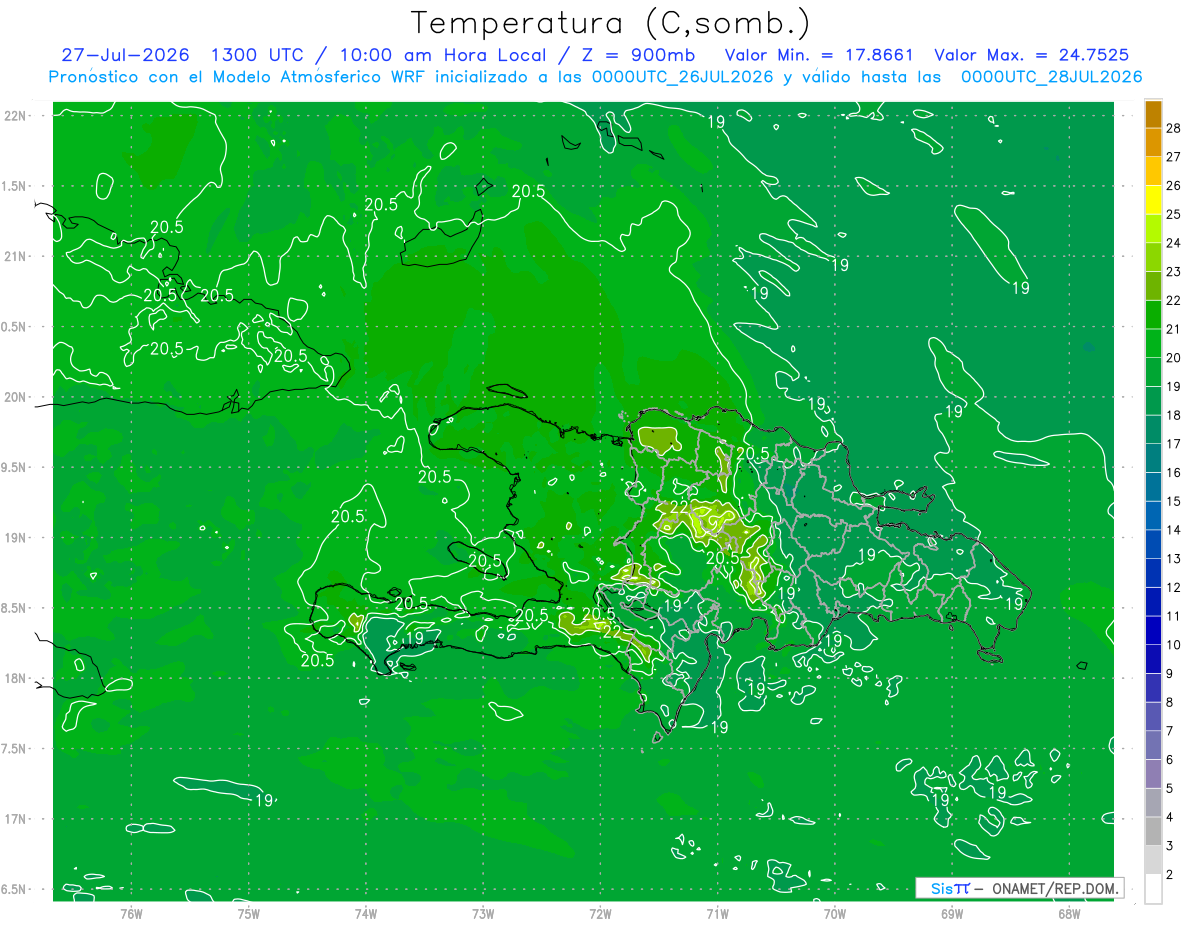Viewport: 1200px width, 927px height.
Task: Click the '68W' longitude axis label
Action: pyautogui.click(x=1069, y=914)
